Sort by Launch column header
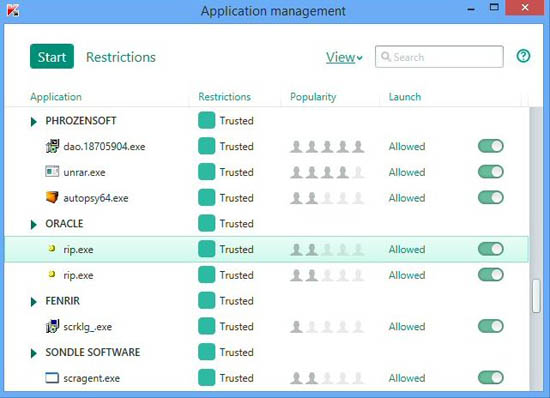 click(x=405, y=97)
